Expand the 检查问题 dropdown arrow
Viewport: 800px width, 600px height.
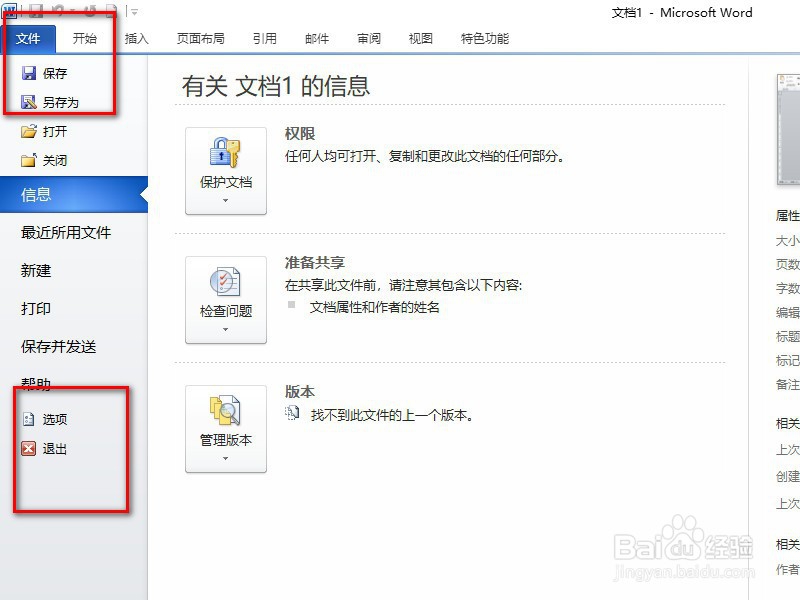226,330
